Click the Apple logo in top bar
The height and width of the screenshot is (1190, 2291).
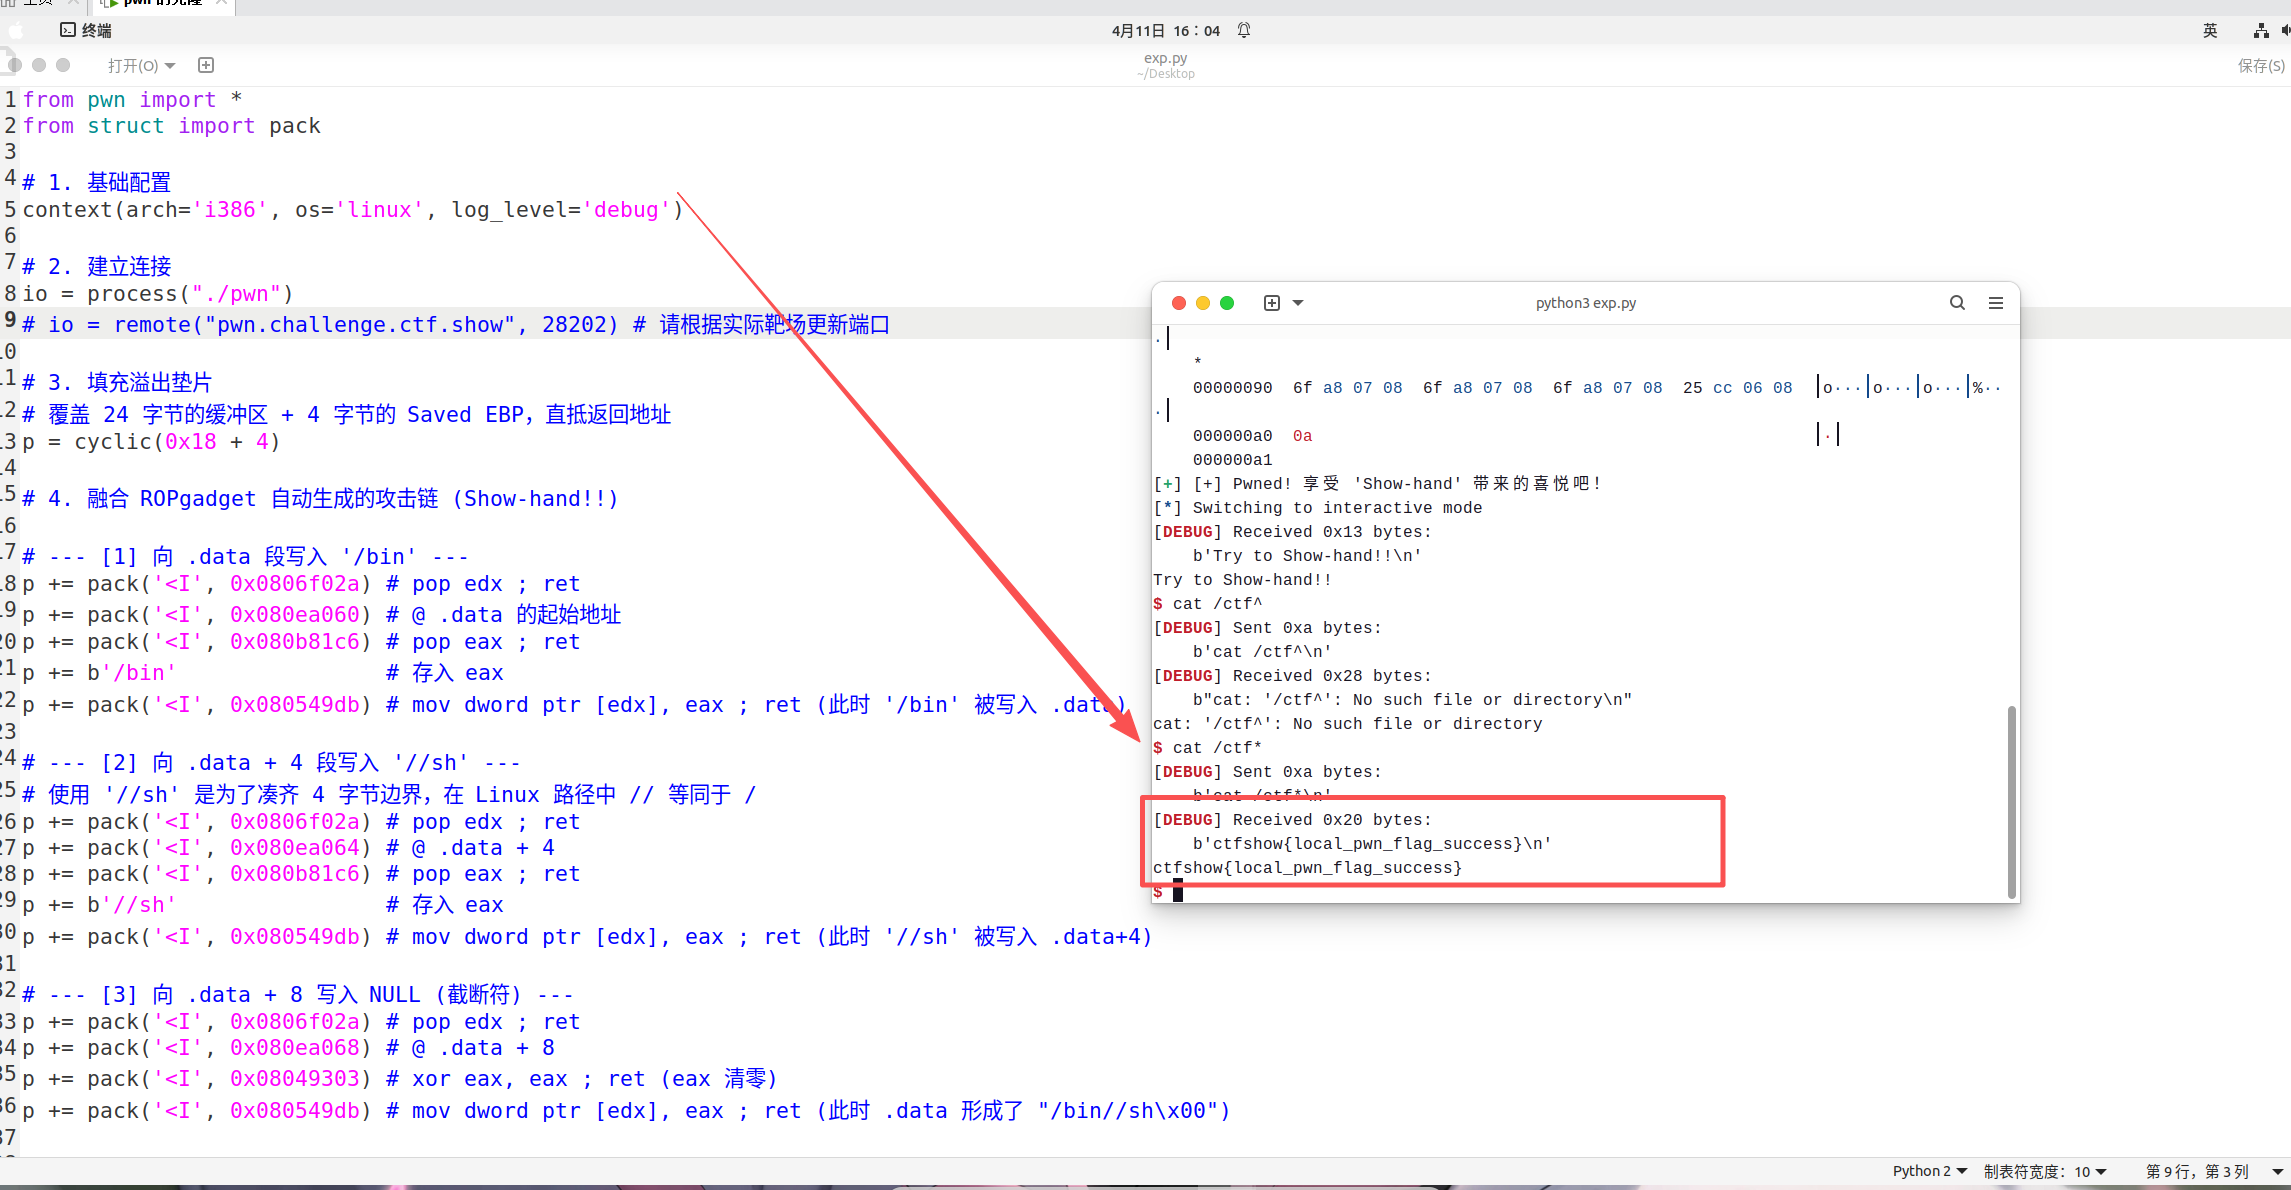click(15, 30)
